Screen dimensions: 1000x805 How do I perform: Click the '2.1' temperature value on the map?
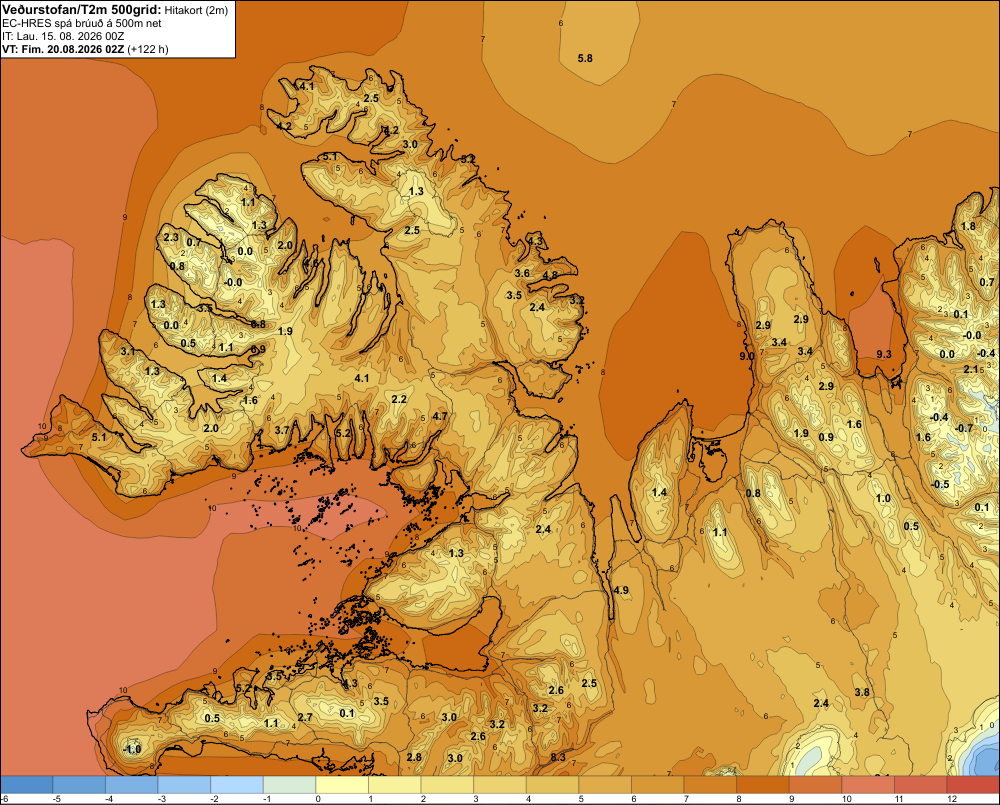[x=971, y=369]
